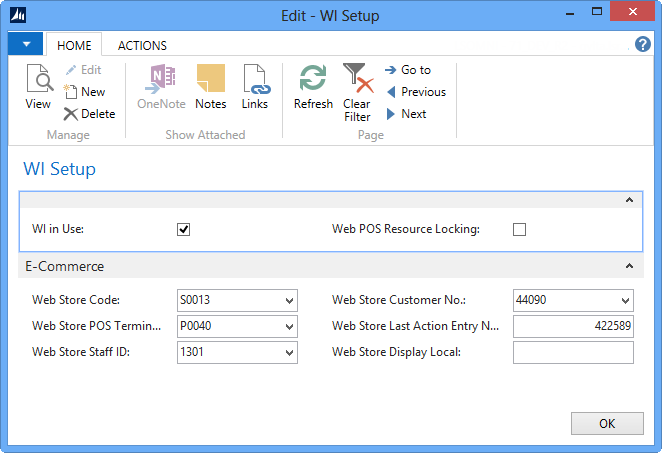Refresh the page with Refresh icon

click(x=313, y=85)
